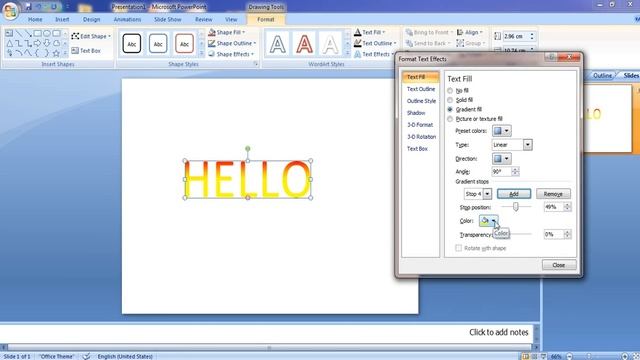This screenshot has width=640, height=360.
Task: Switch to the Animations ribbon tab
Action: (x=127, y=20)
